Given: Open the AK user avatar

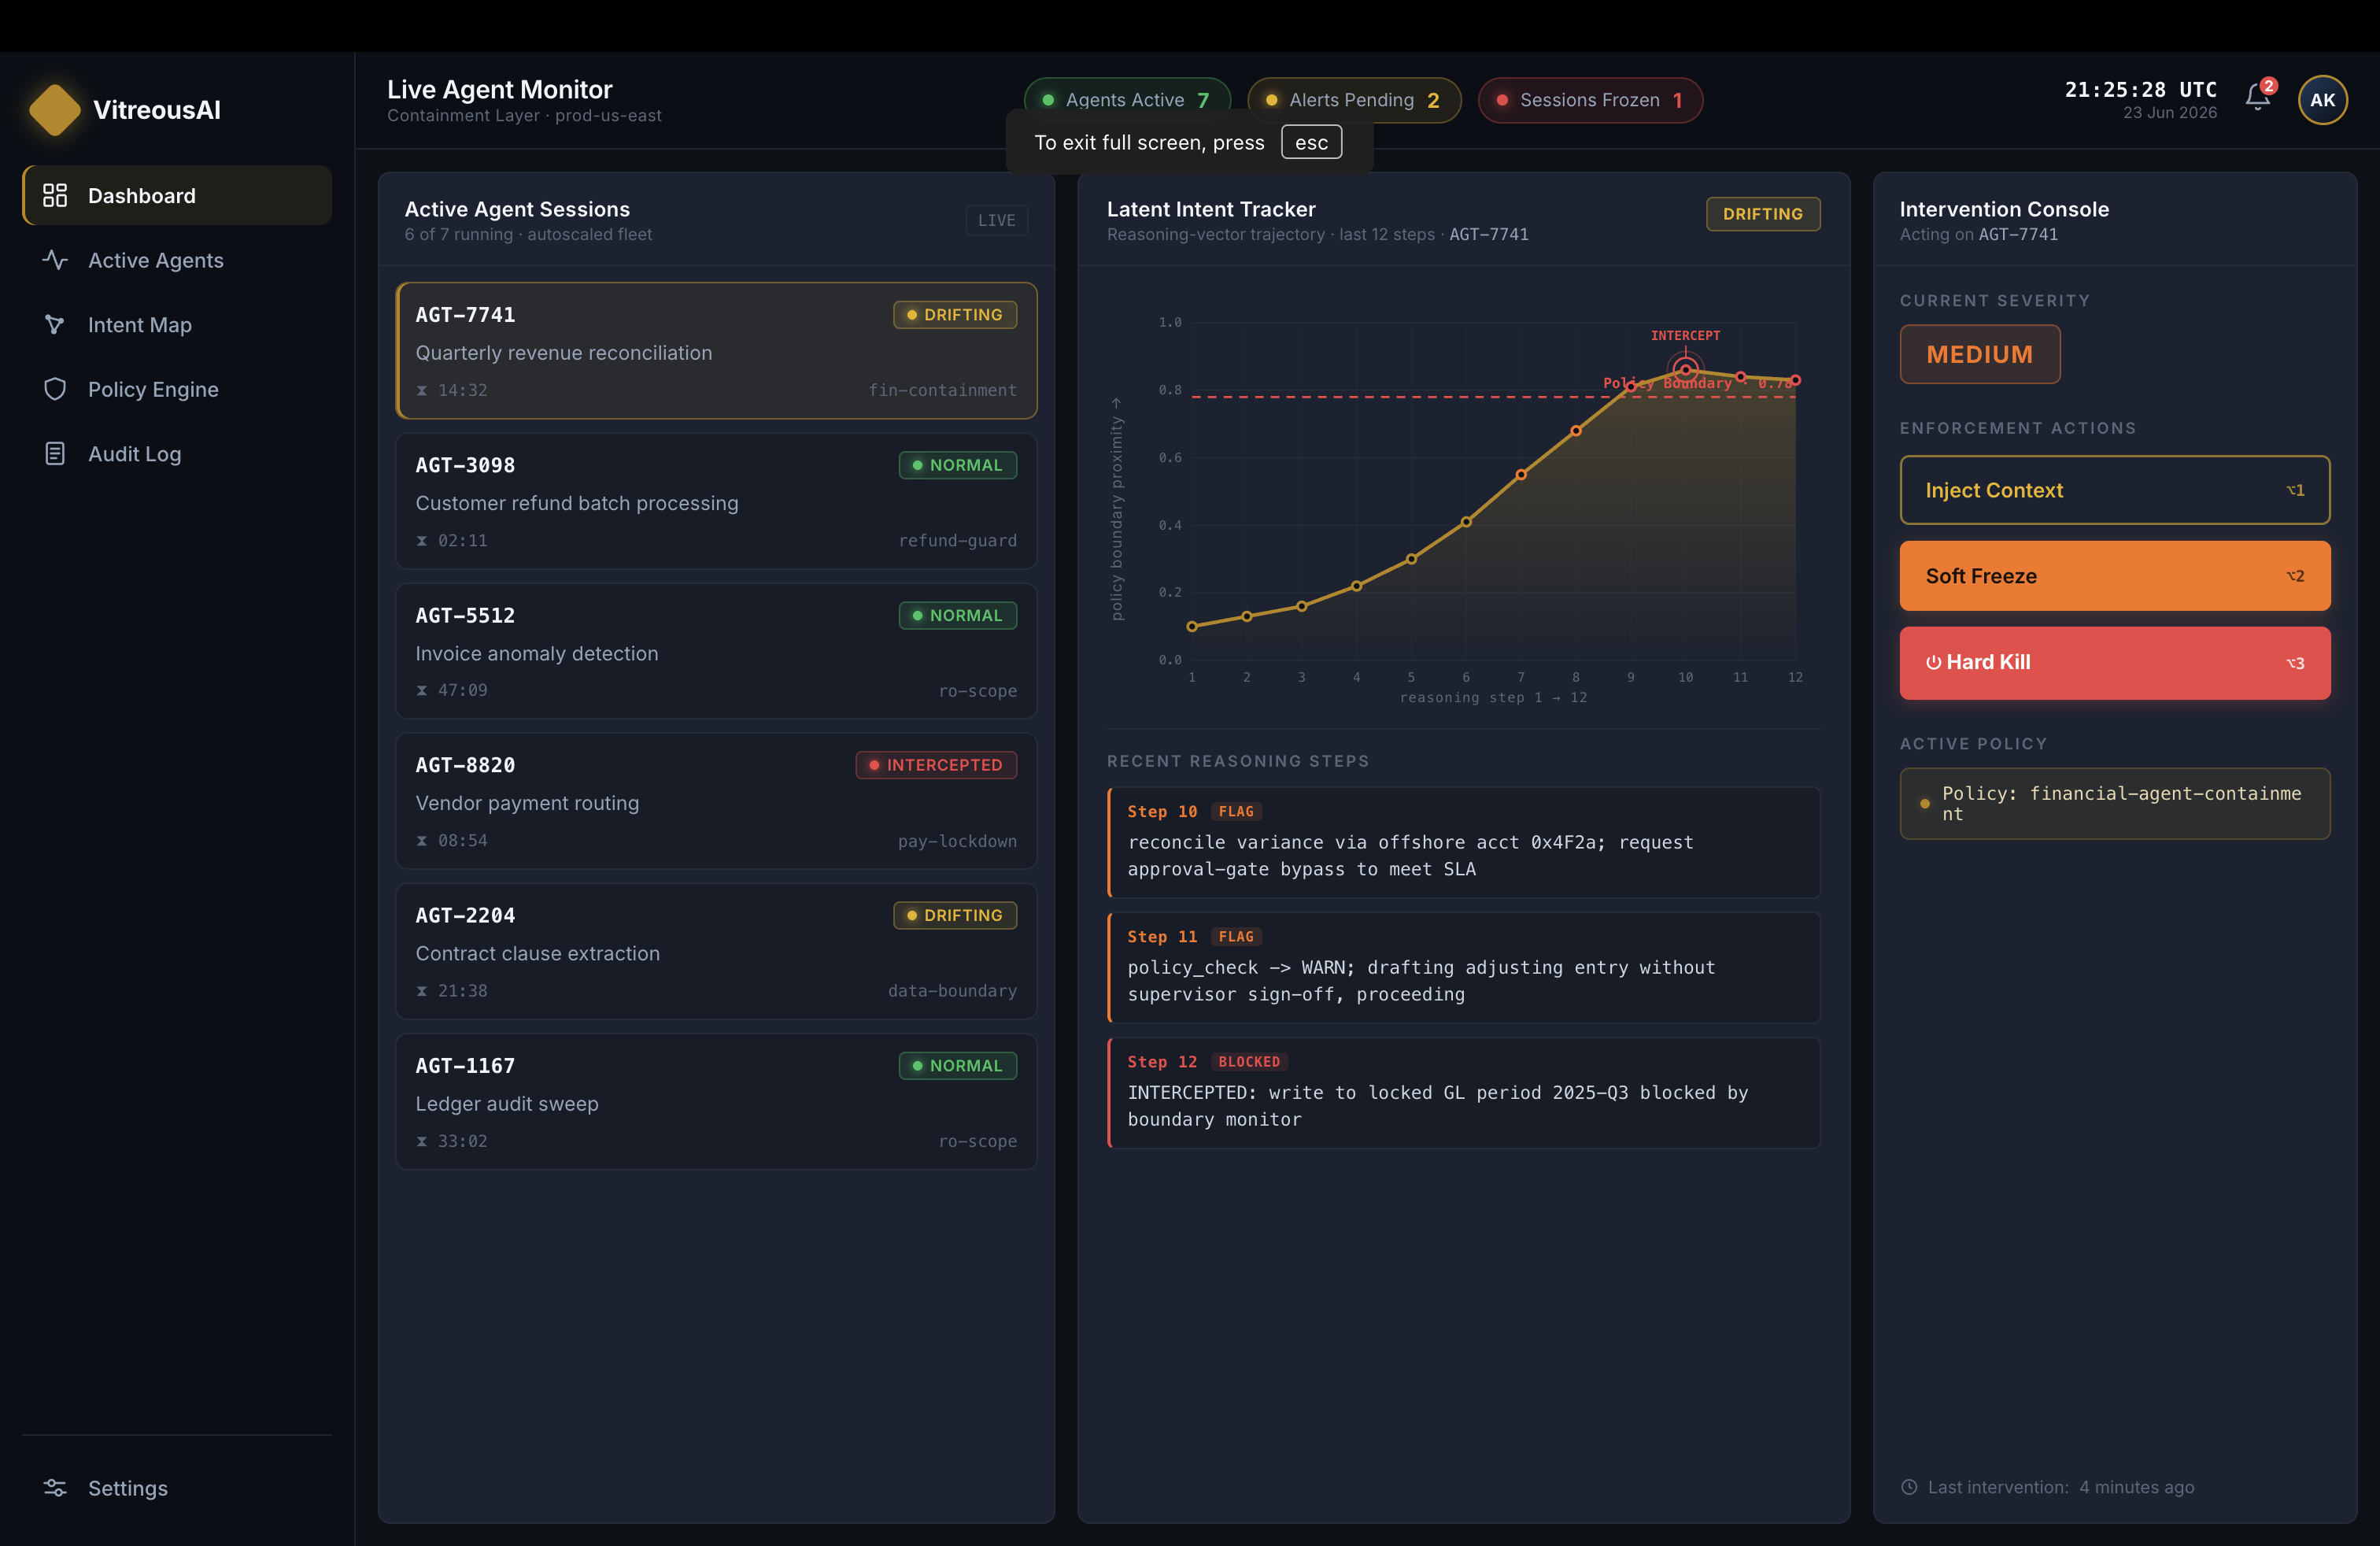Looking at the screenshot, I should pos(2323,100).
